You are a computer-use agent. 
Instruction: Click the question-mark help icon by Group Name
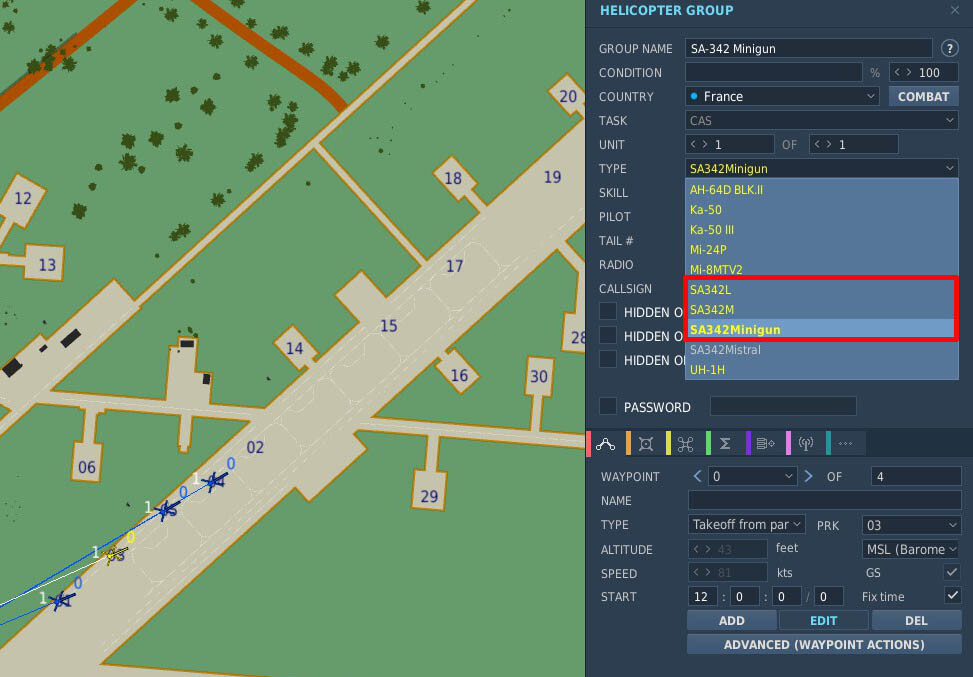949,48
